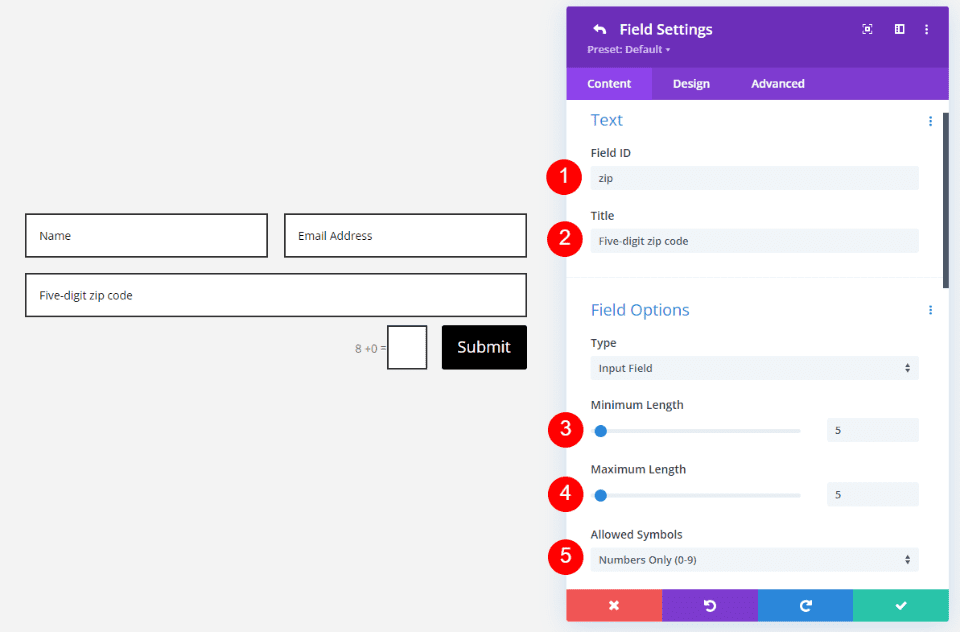960x632 pixels.
Task: Toggle the split view layout icon
Action: [898, 29]
